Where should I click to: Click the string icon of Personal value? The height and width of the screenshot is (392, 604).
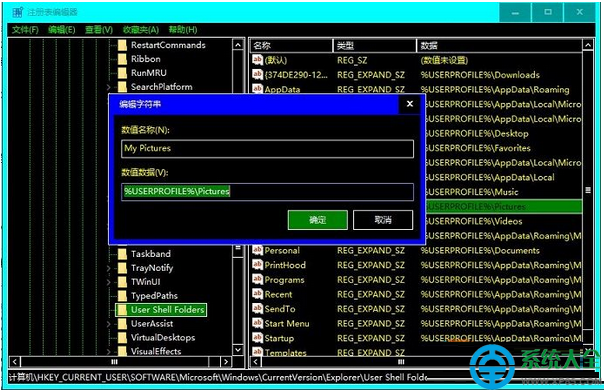pos(257,250)
